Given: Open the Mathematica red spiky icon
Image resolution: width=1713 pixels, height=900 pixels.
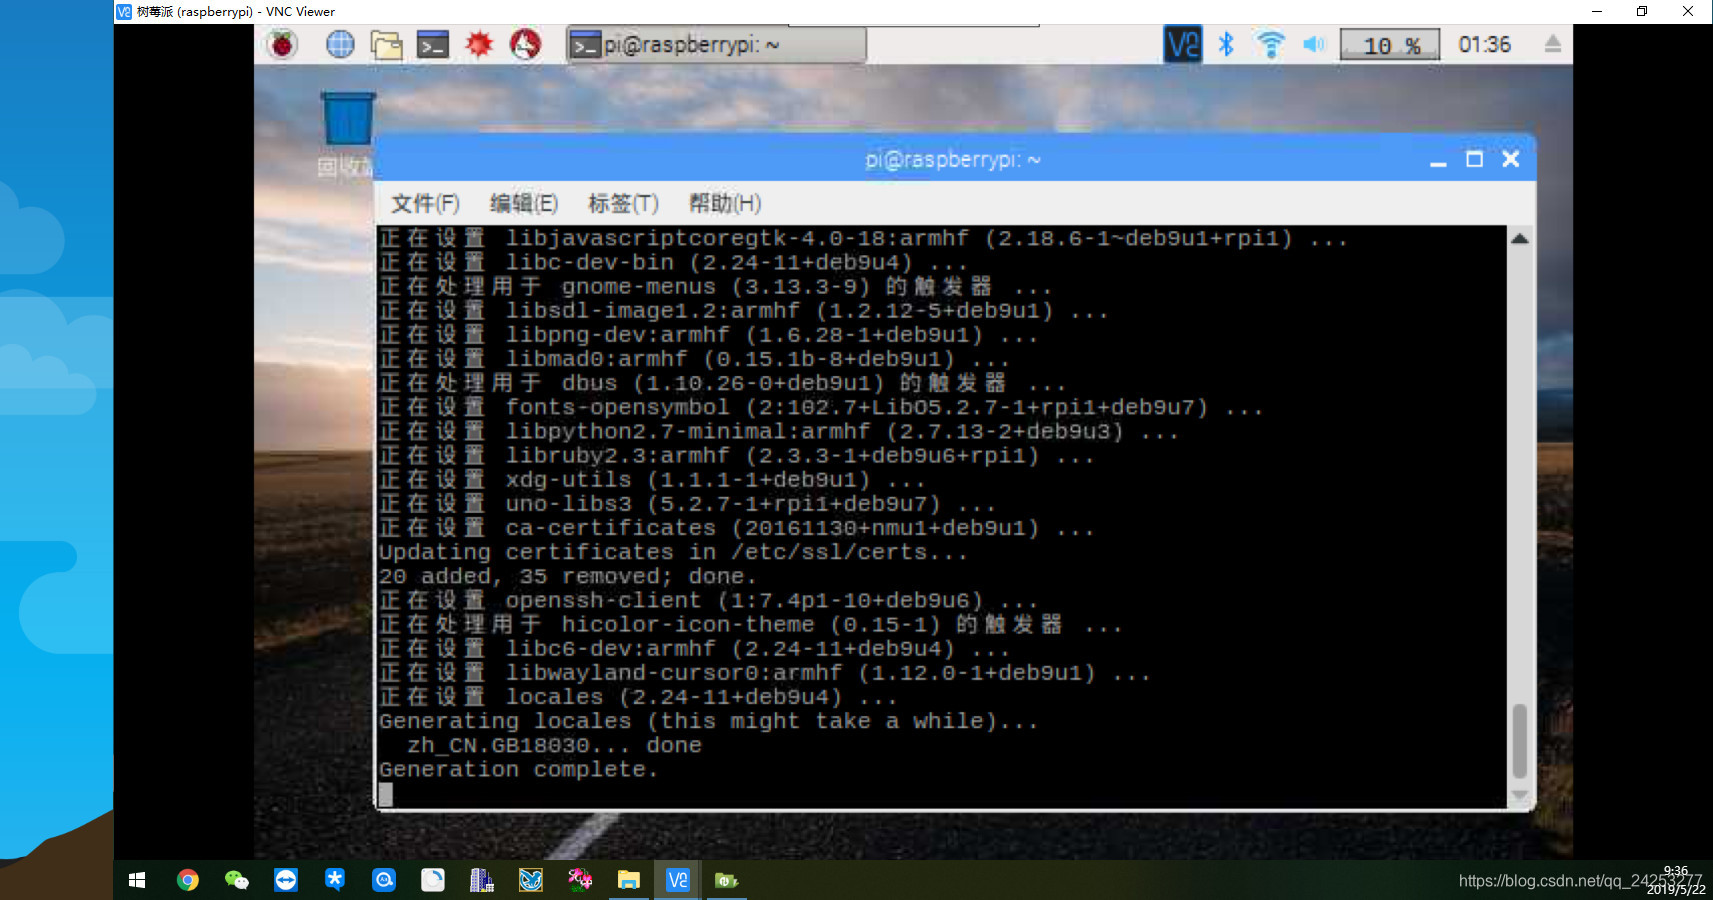Looking at the screenshot, I should (x=479, y=44).
